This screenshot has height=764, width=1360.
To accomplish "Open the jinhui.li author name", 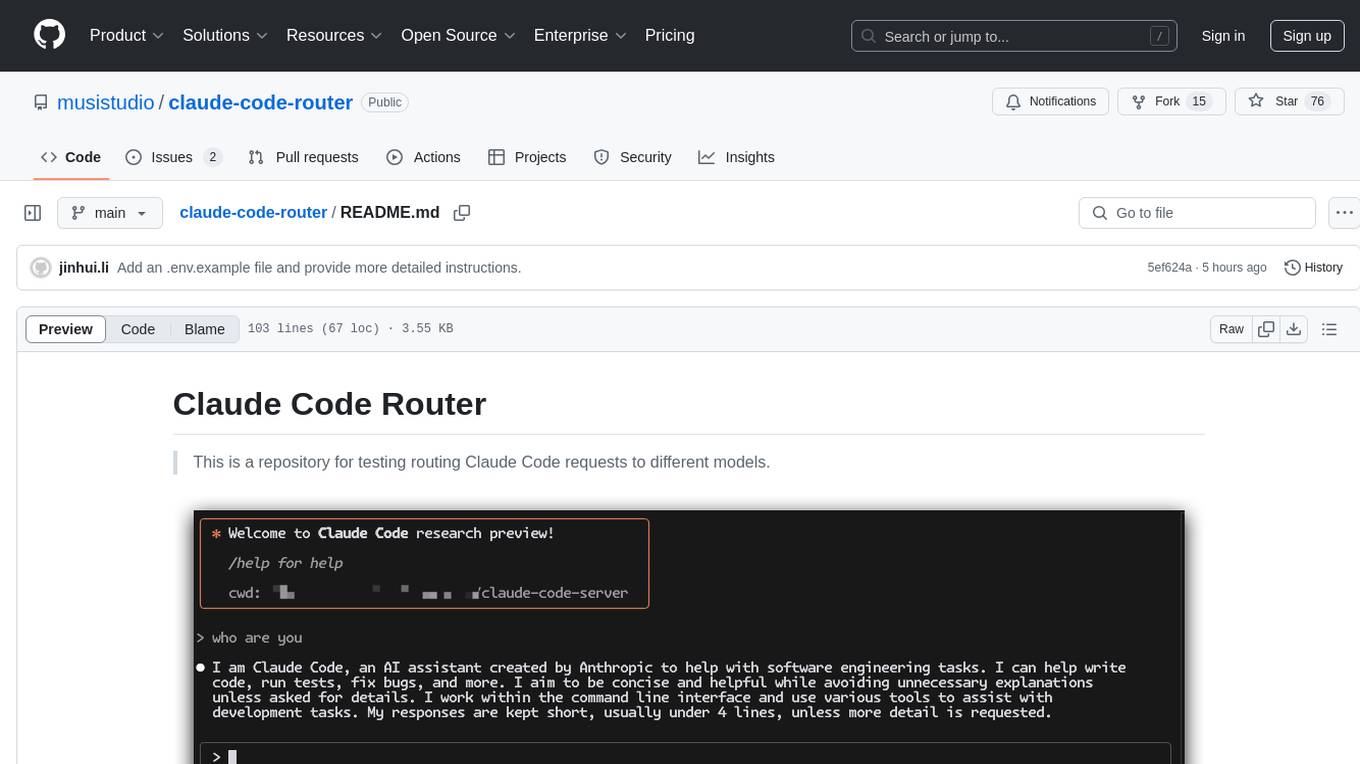I will [x=84, y=268].
